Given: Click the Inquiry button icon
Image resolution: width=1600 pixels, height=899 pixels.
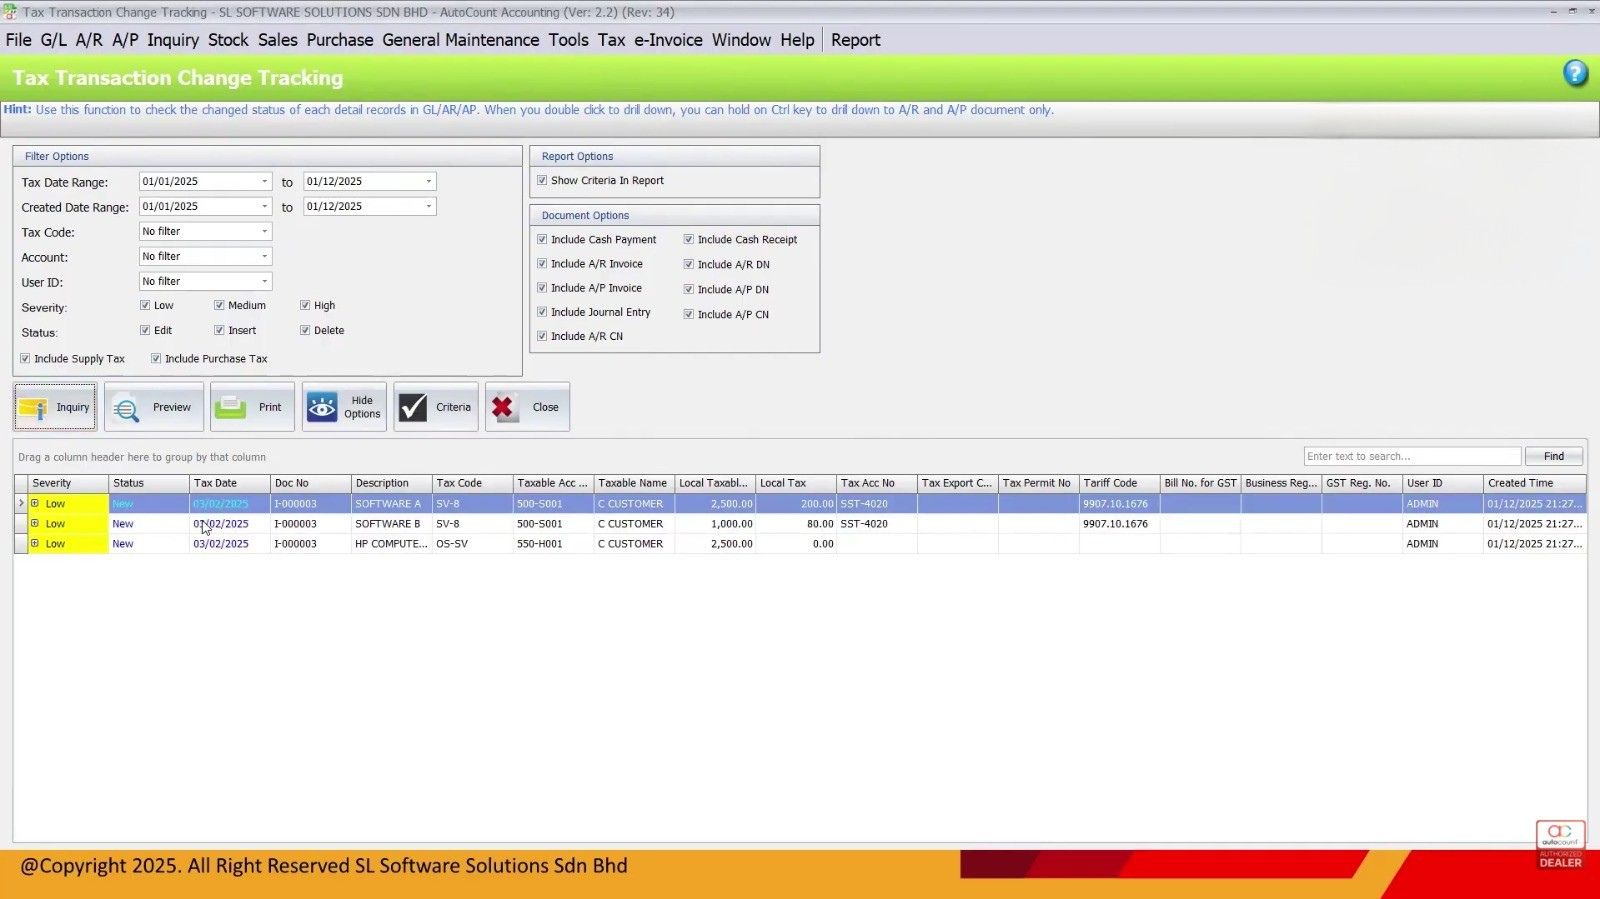Looking at the screenshot, I should coord(33,408).
